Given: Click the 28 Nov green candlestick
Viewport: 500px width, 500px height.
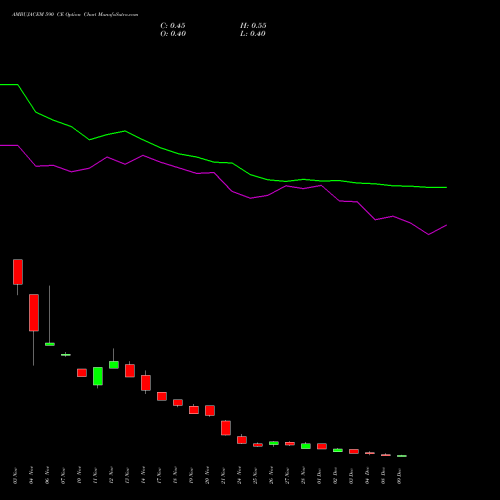Looking at the screenshot, I should (x=306, y=446).
